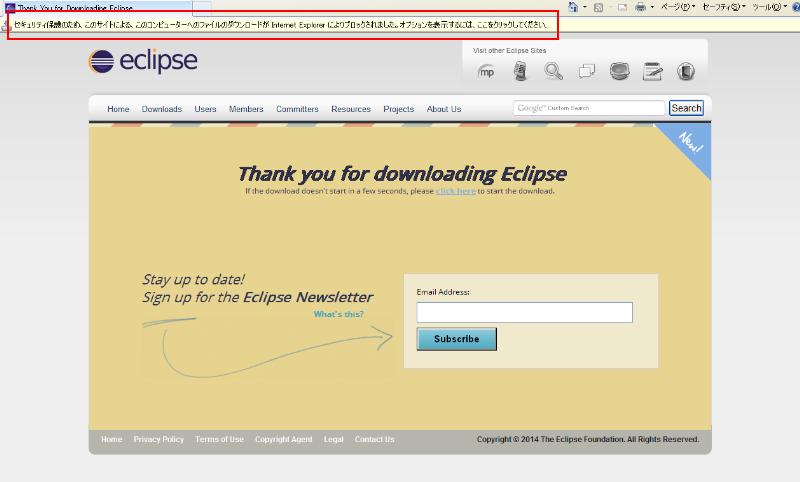
Task: Click the New! corner ribbon
Action: click(689, 144)
